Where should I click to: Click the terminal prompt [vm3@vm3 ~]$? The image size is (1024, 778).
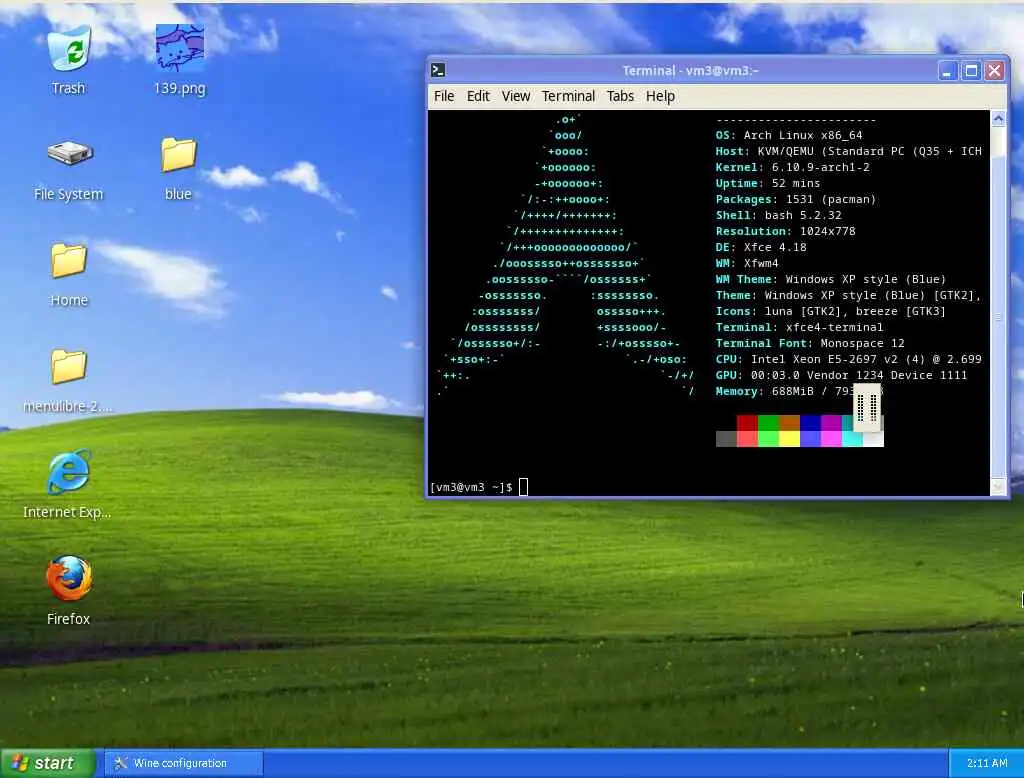click(x=471, y=487)
